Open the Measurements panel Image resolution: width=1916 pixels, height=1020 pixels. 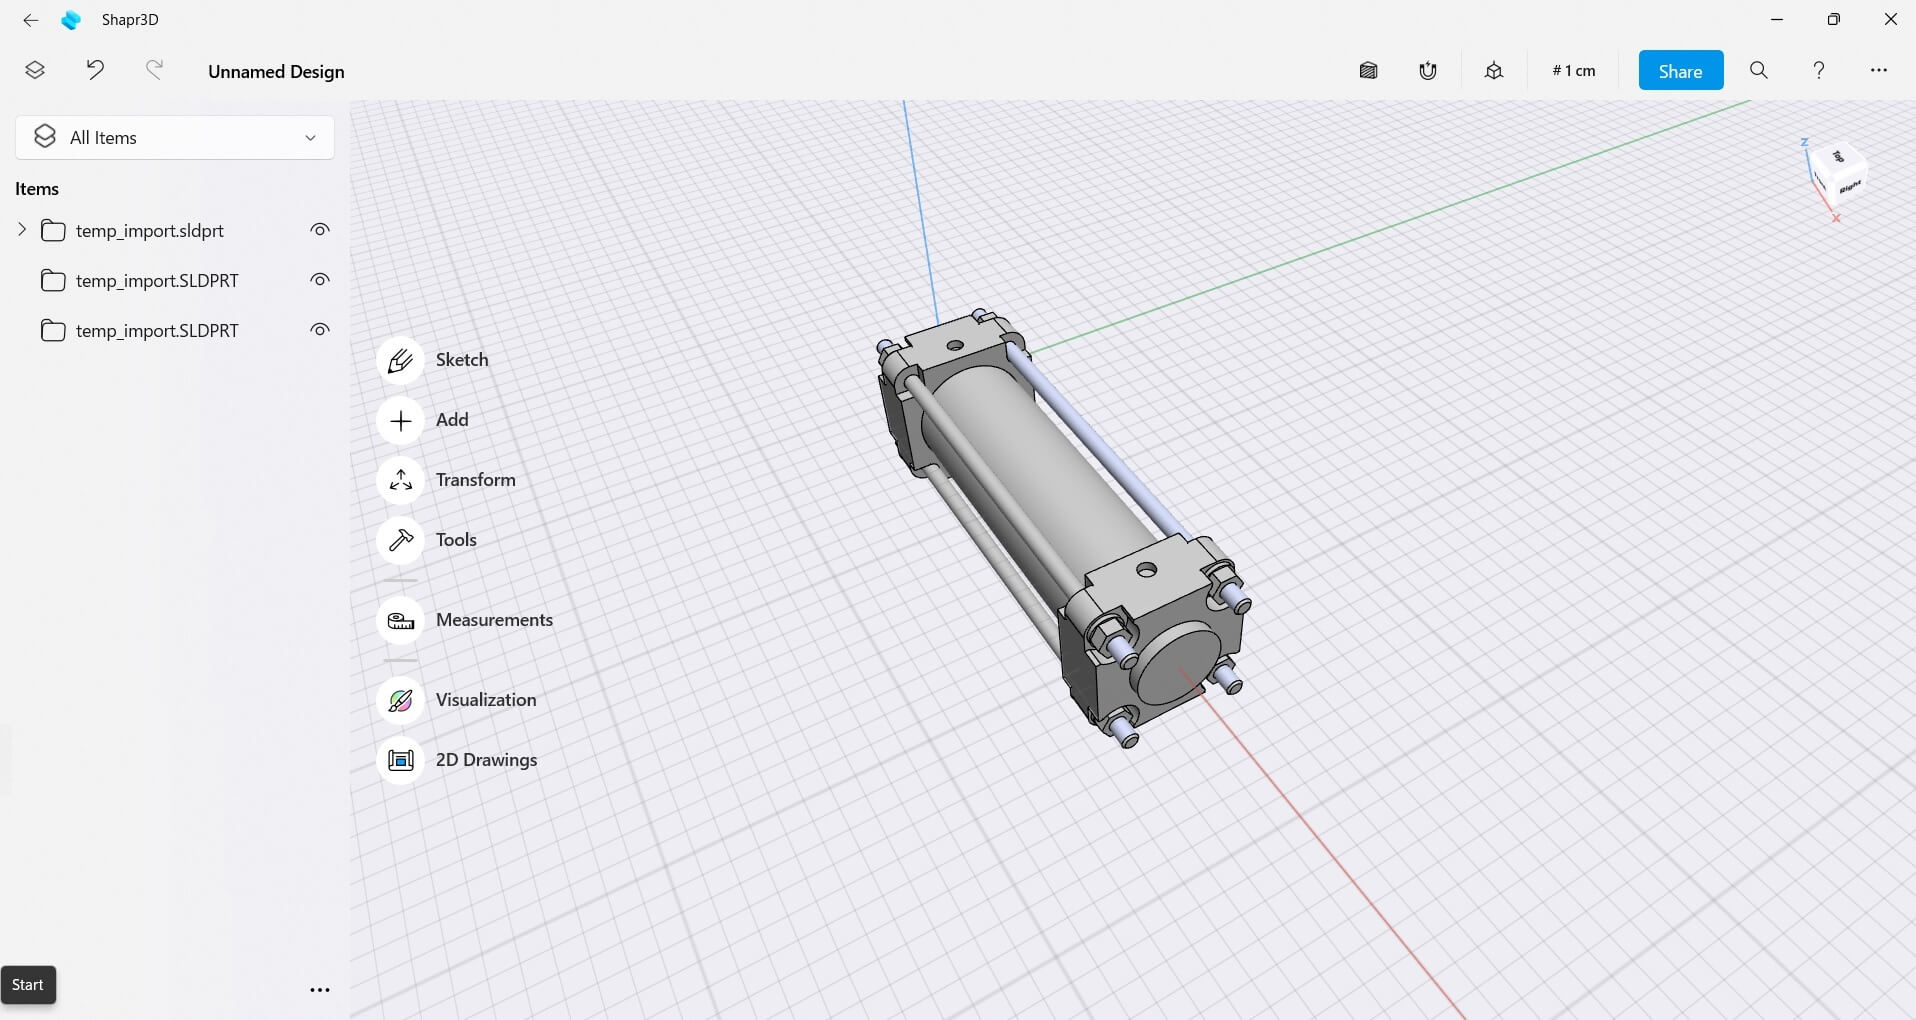[x=401, y=621]
